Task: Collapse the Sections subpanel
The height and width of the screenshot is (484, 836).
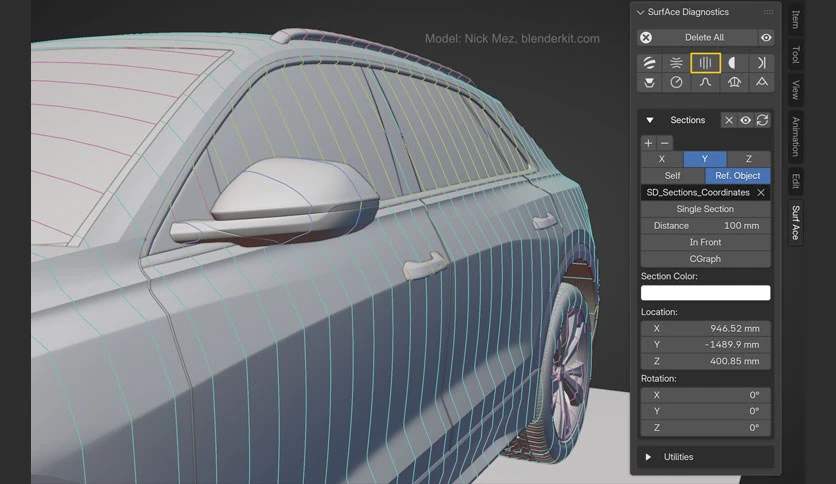Action: tap(649, 120)
